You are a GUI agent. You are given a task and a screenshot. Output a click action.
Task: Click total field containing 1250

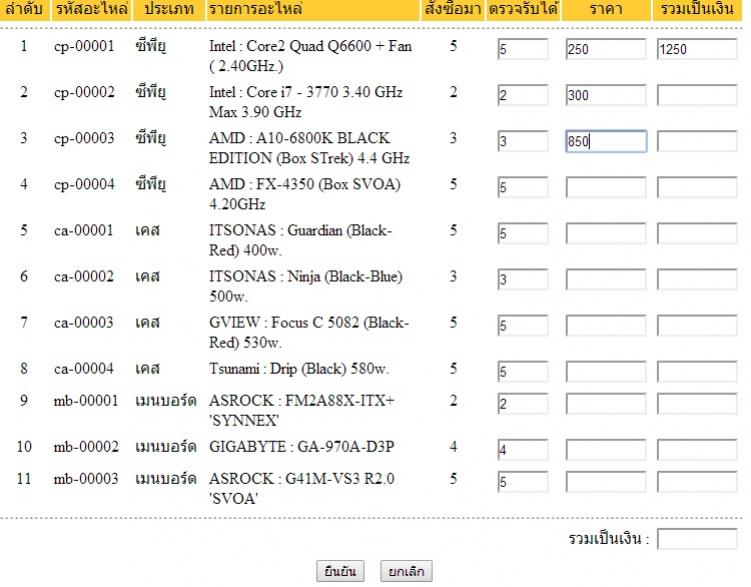click(x=697, y=49)
